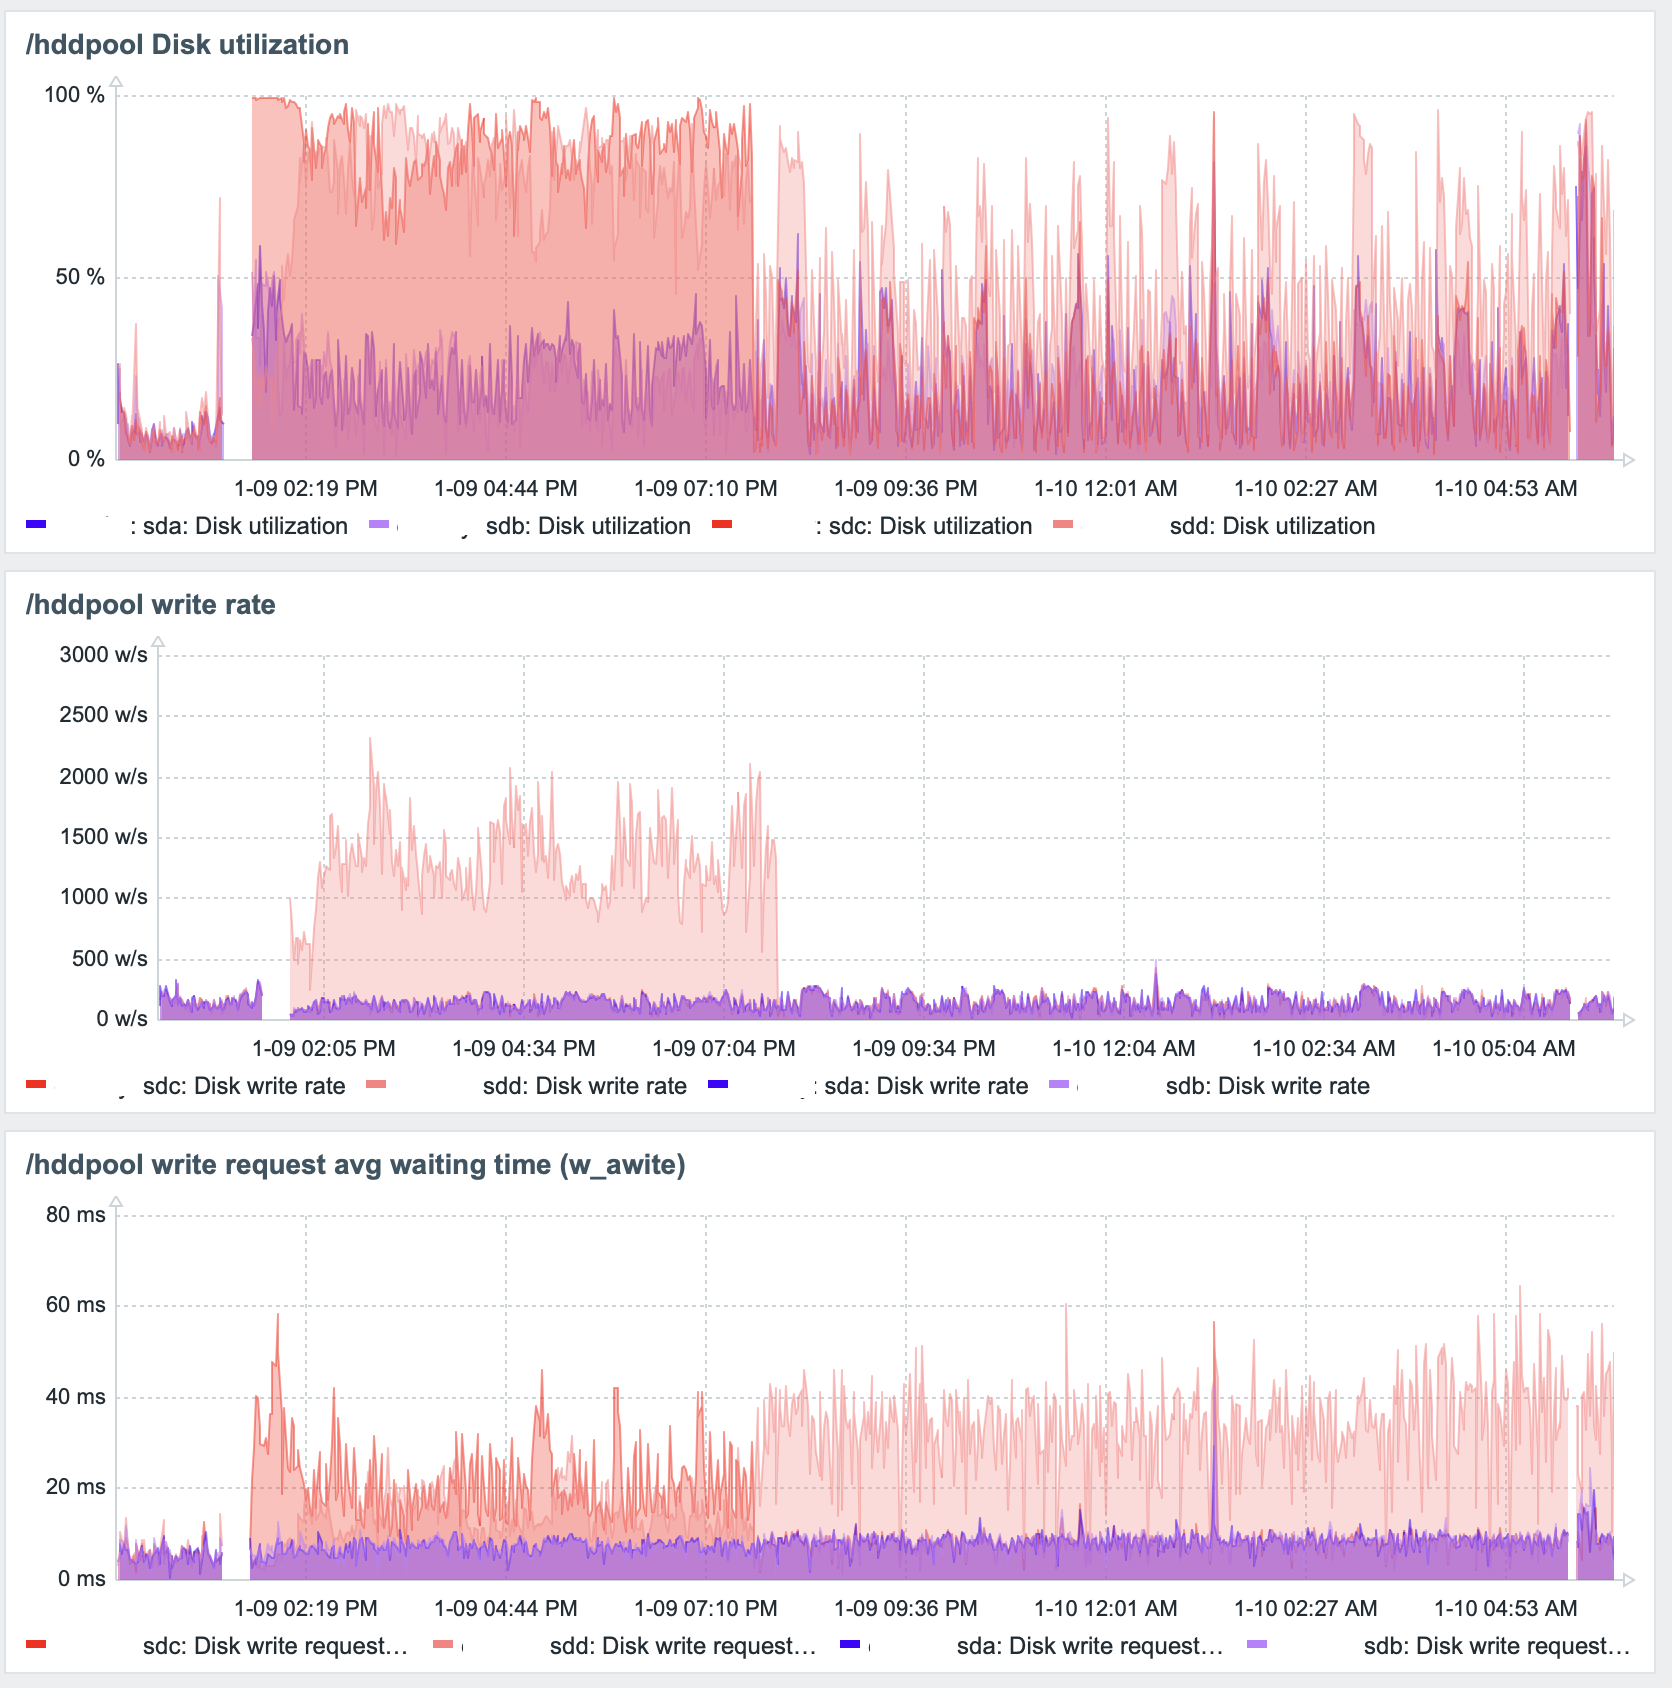Screen dimensions: 1672x1688
Task: Click the sdd color marker in Disk utilization legend
Action: [1063, 525]
